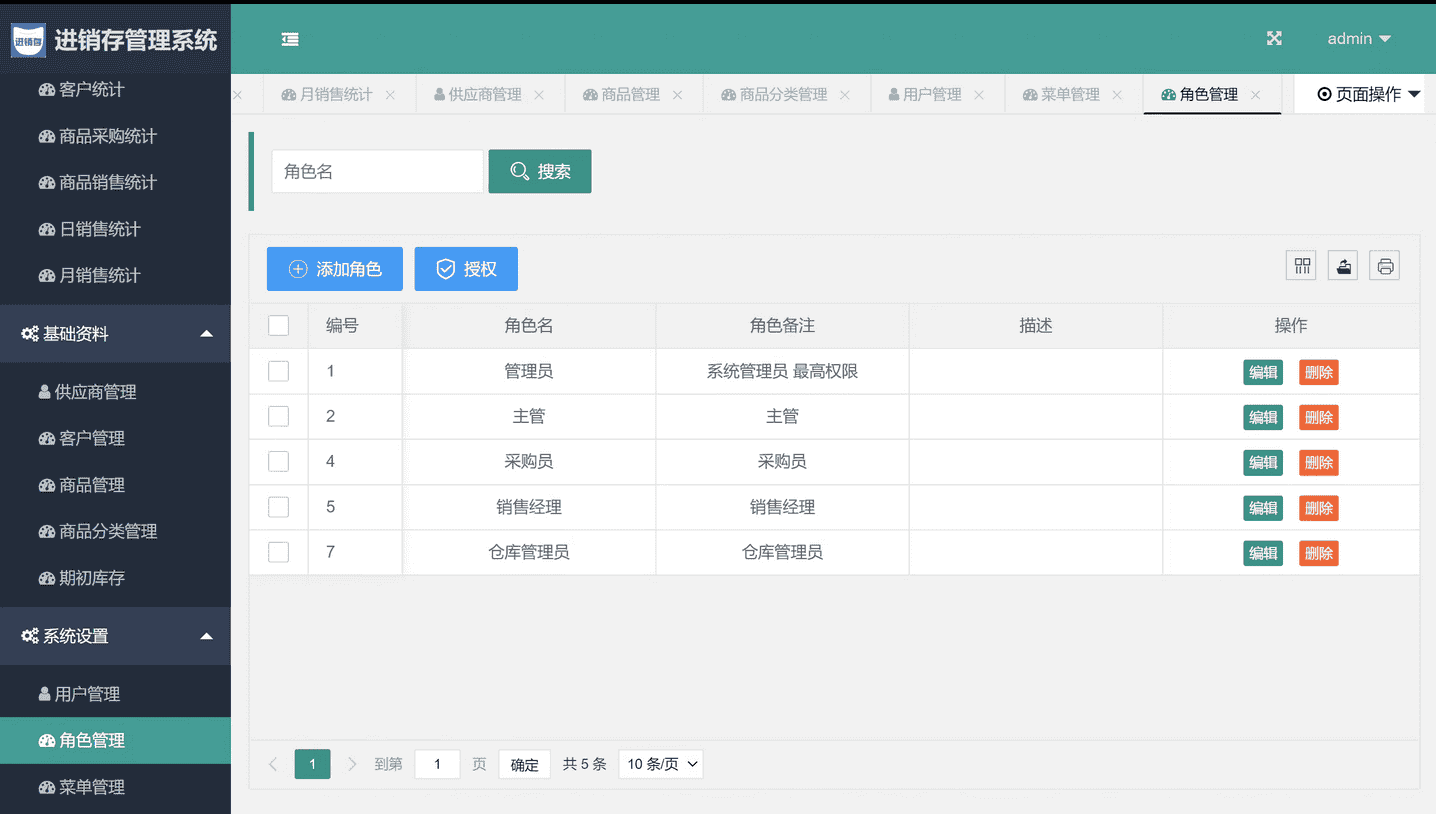Tick the checkbox for 仓库管理员 row
Viewport: 1436px width, 814px height.
(x=279, y=552)
